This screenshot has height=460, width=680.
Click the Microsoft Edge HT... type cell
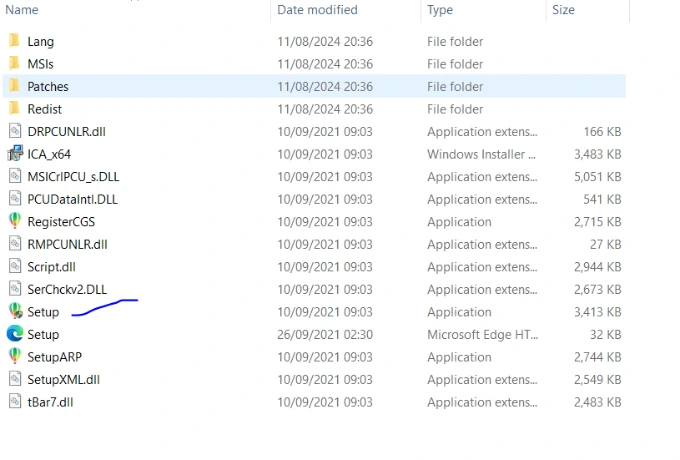click(482, 335)
